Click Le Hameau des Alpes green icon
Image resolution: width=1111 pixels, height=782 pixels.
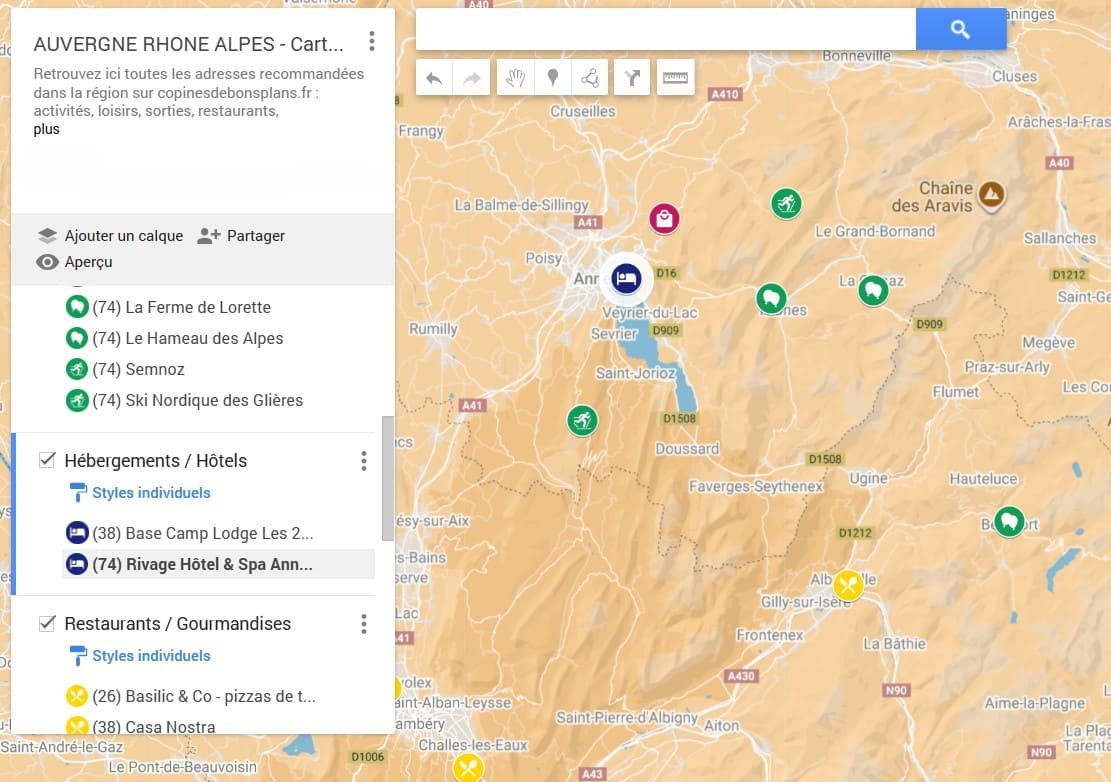point(77,339)
